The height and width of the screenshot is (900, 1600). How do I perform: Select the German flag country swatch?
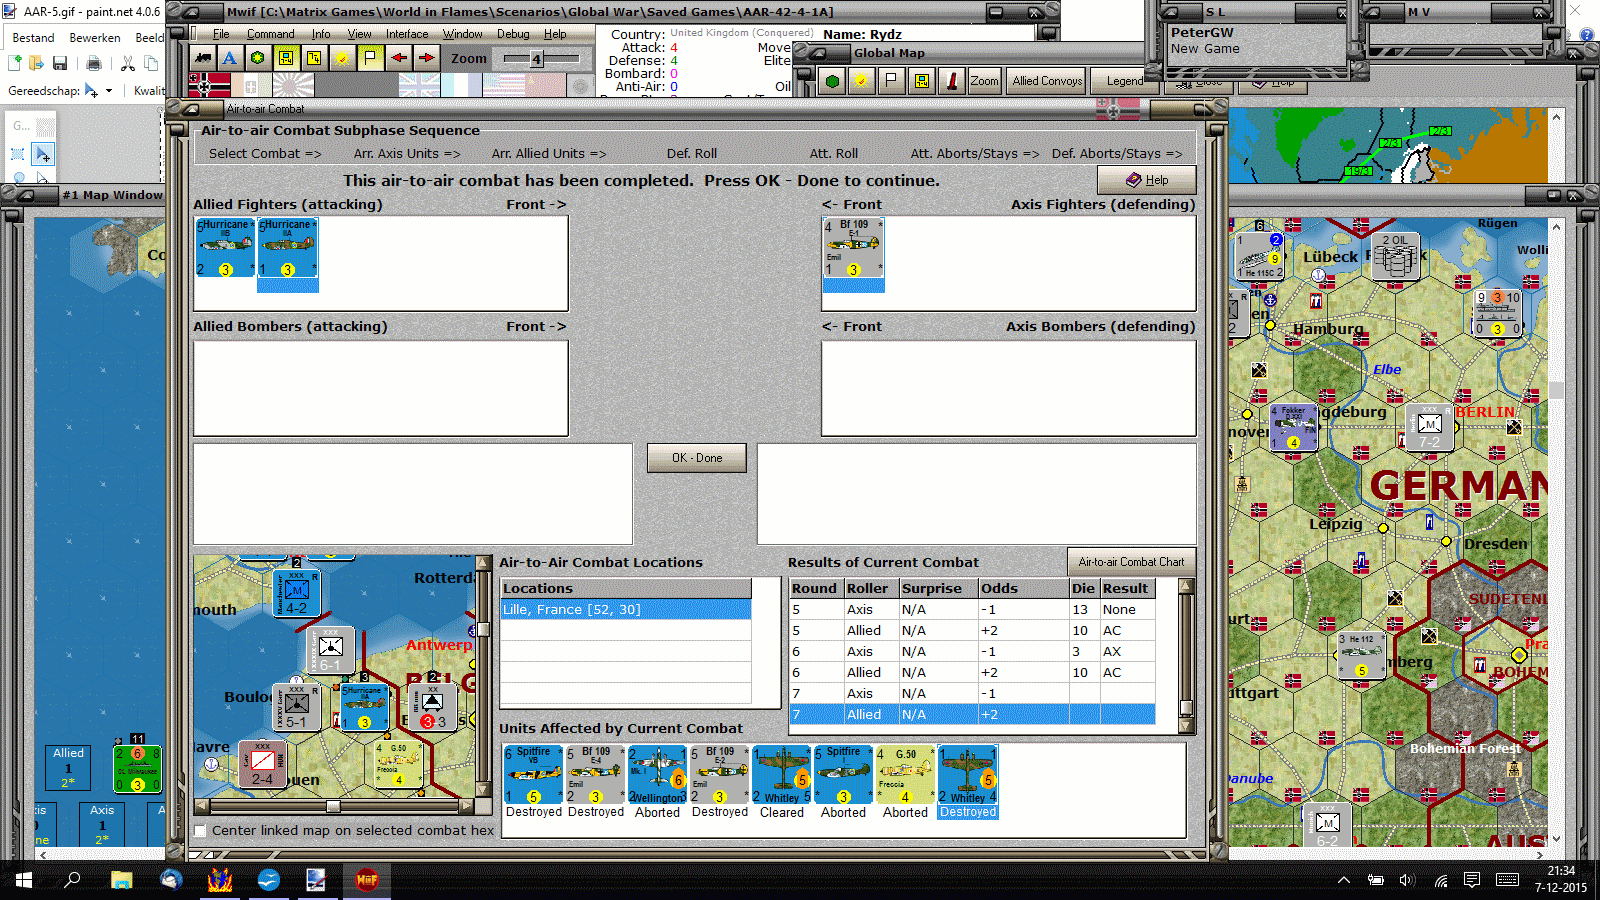208,85
